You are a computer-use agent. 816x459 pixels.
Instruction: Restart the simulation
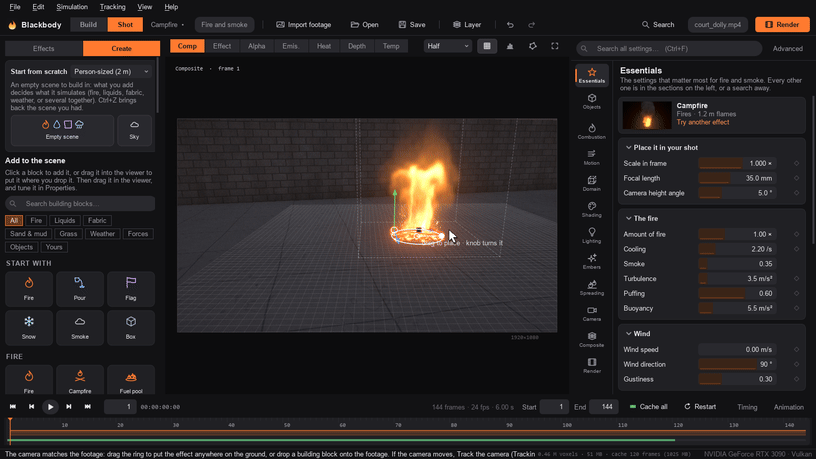point(700,406)
